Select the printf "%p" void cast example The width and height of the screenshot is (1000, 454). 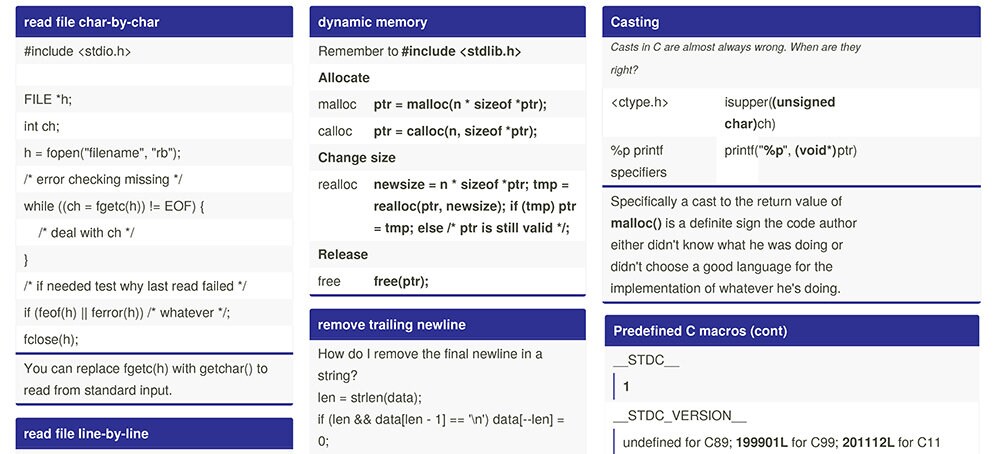[790, 151]
